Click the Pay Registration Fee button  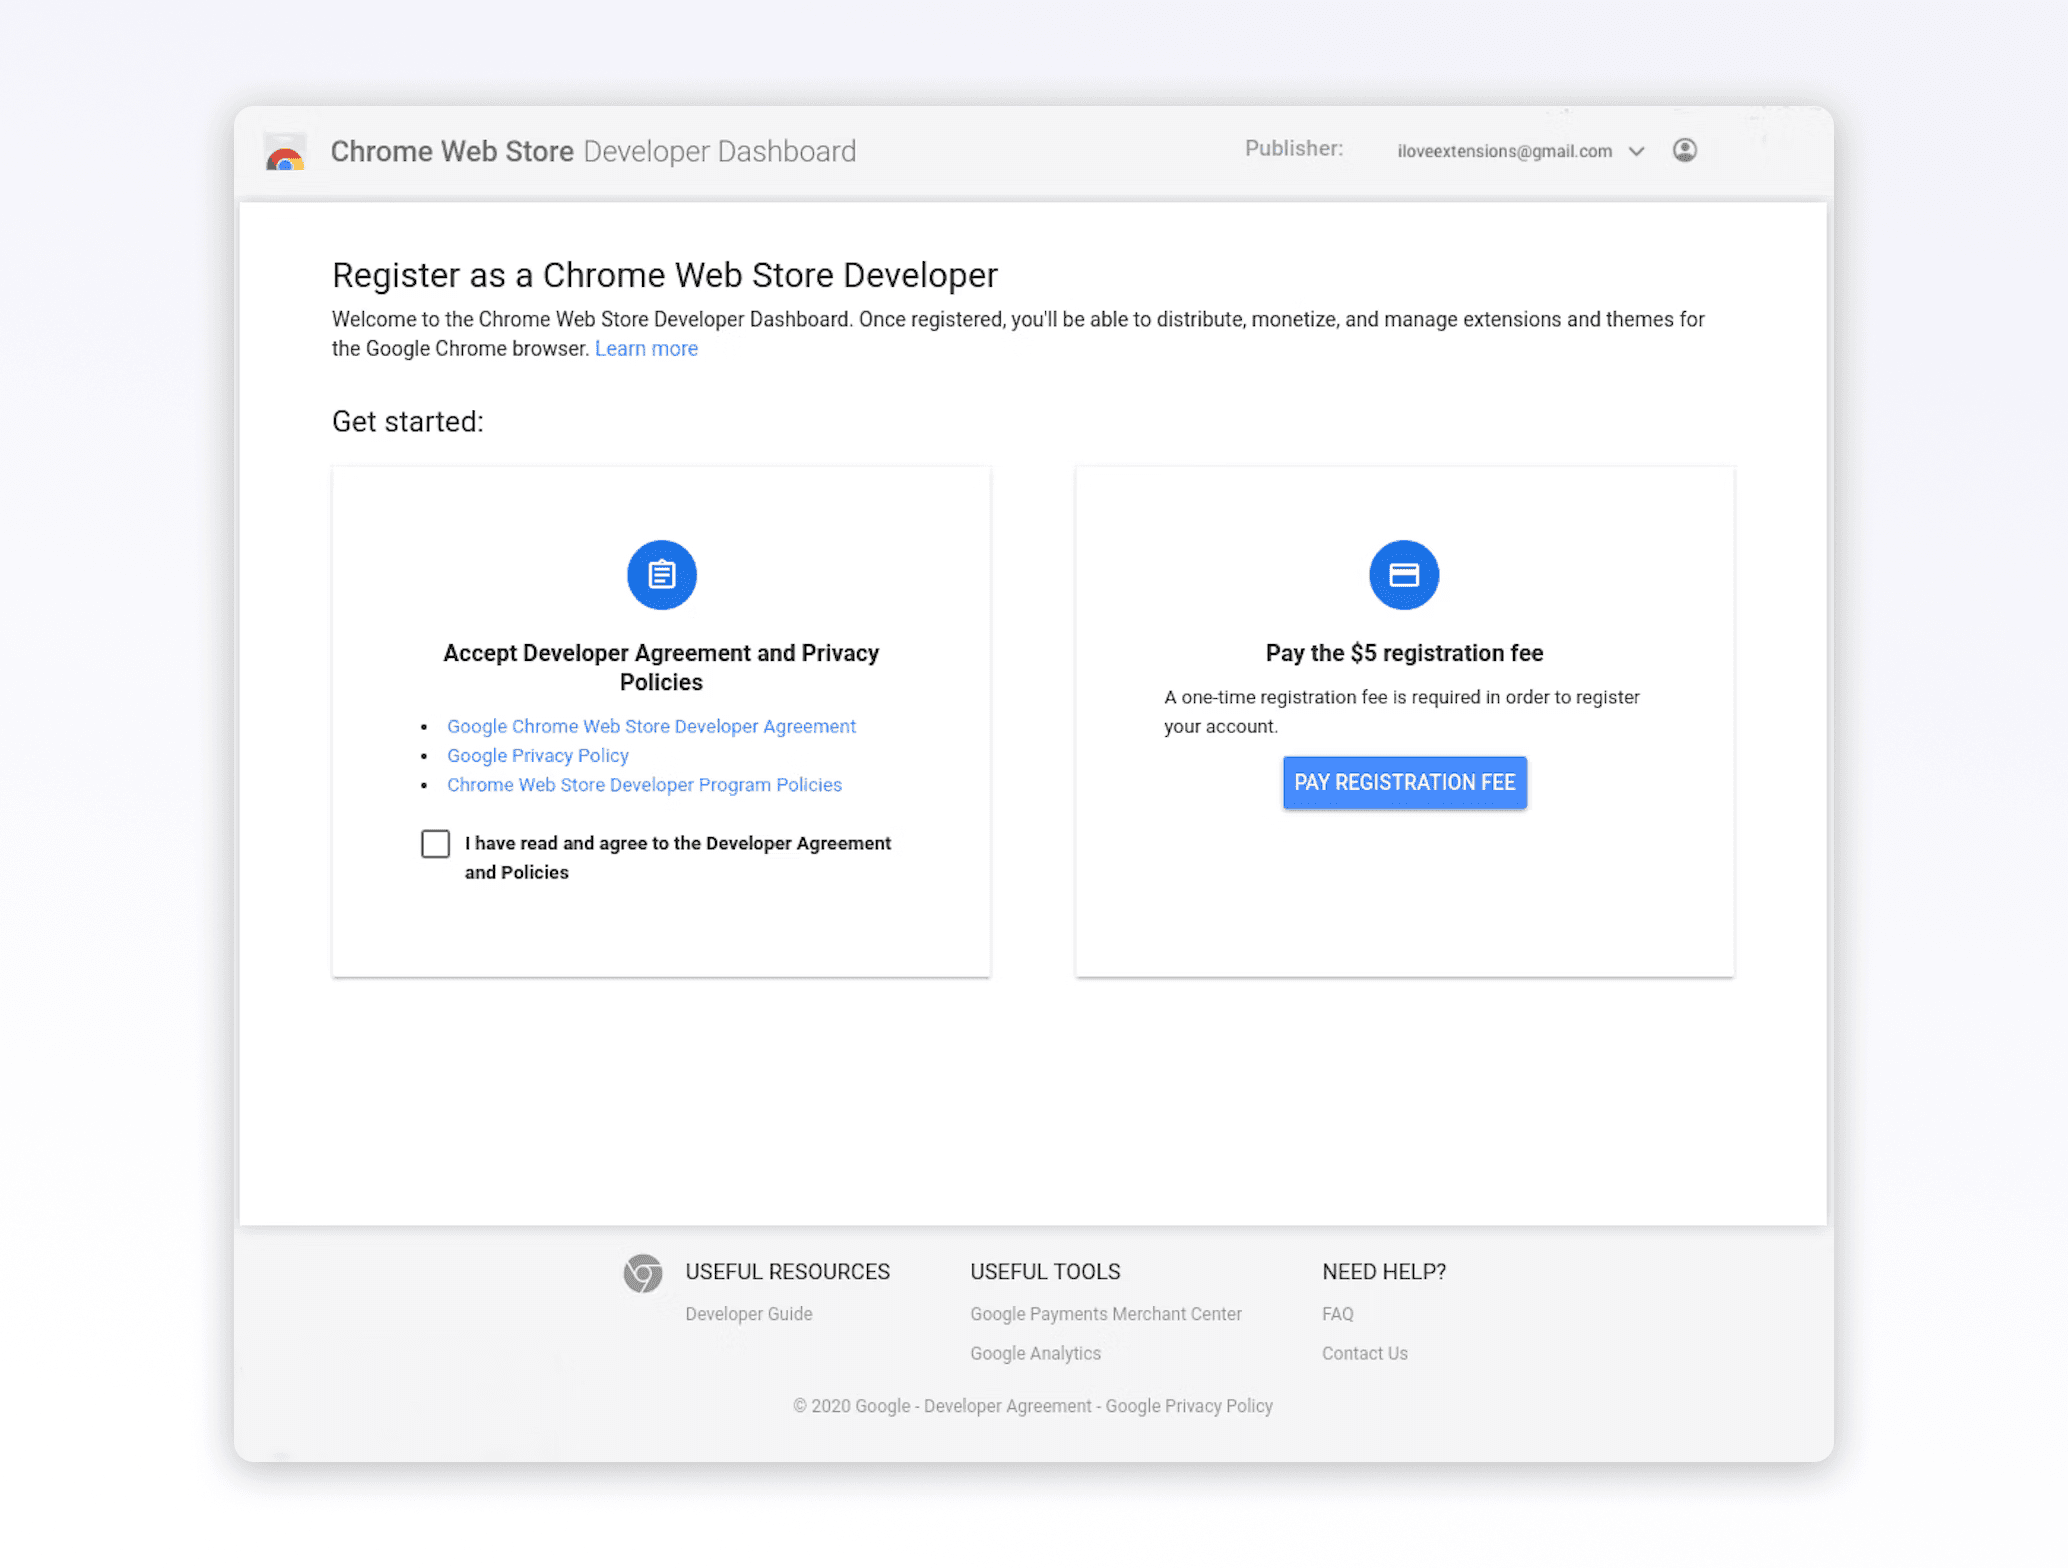1404,782
